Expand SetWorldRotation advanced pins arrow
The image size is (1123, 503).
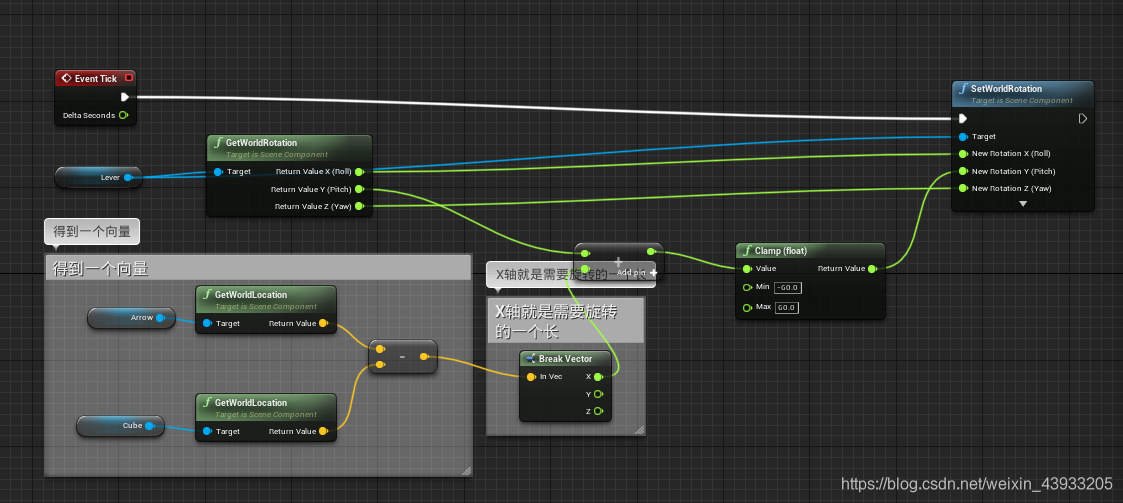coord(1023,203)
